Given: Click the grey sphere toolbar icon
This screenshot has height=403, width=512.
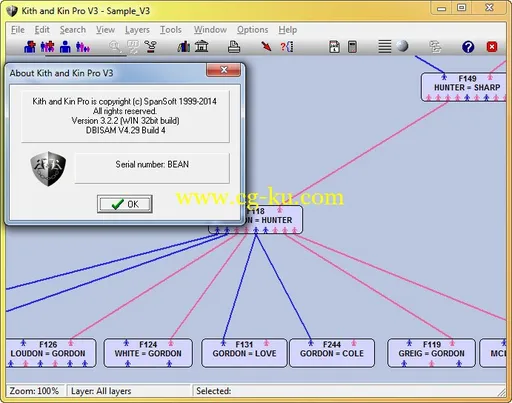Looking at the screenshot, I should click(x=402, y=46).
